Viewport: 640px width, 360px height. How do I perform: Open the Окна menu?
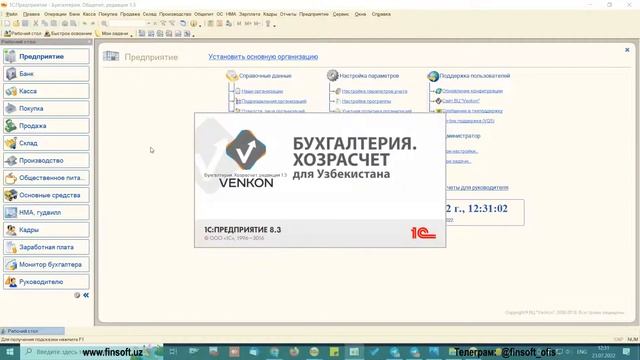[x=360, y=14]
